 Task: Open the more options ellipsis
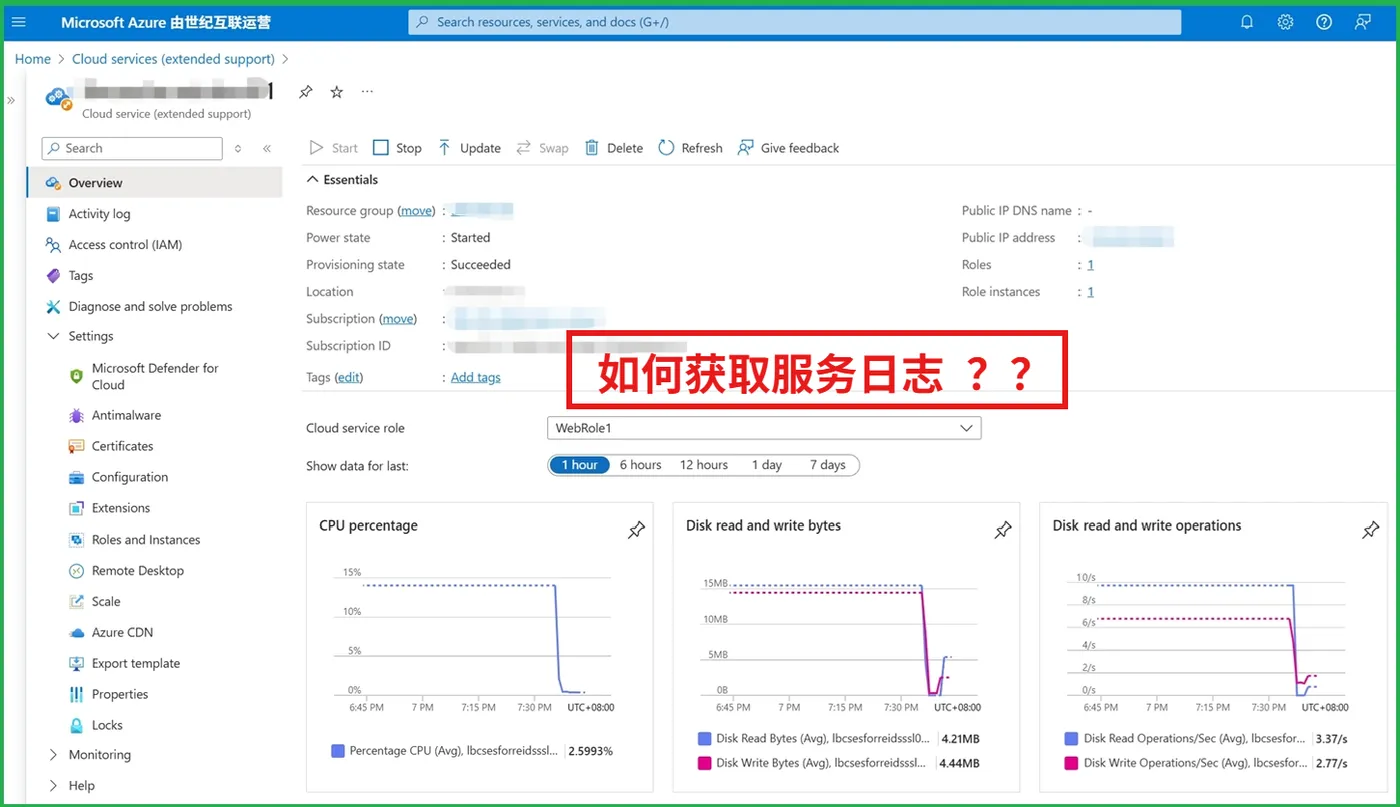click(367, 92)
